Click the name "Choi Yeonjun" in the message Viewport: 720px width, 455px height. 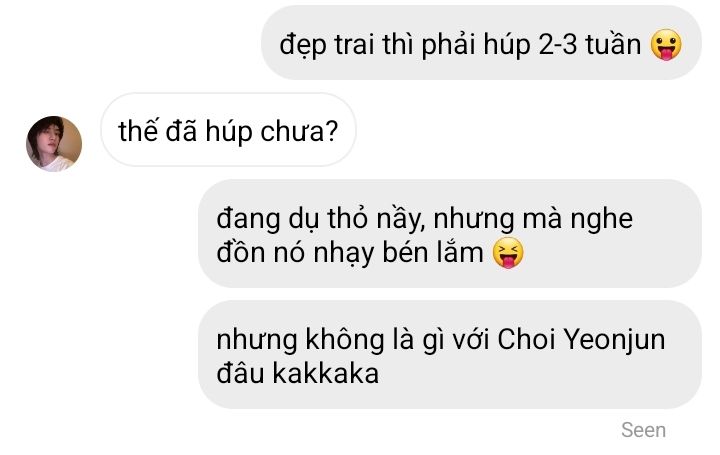pyautogui.click(x=581, y=340)
